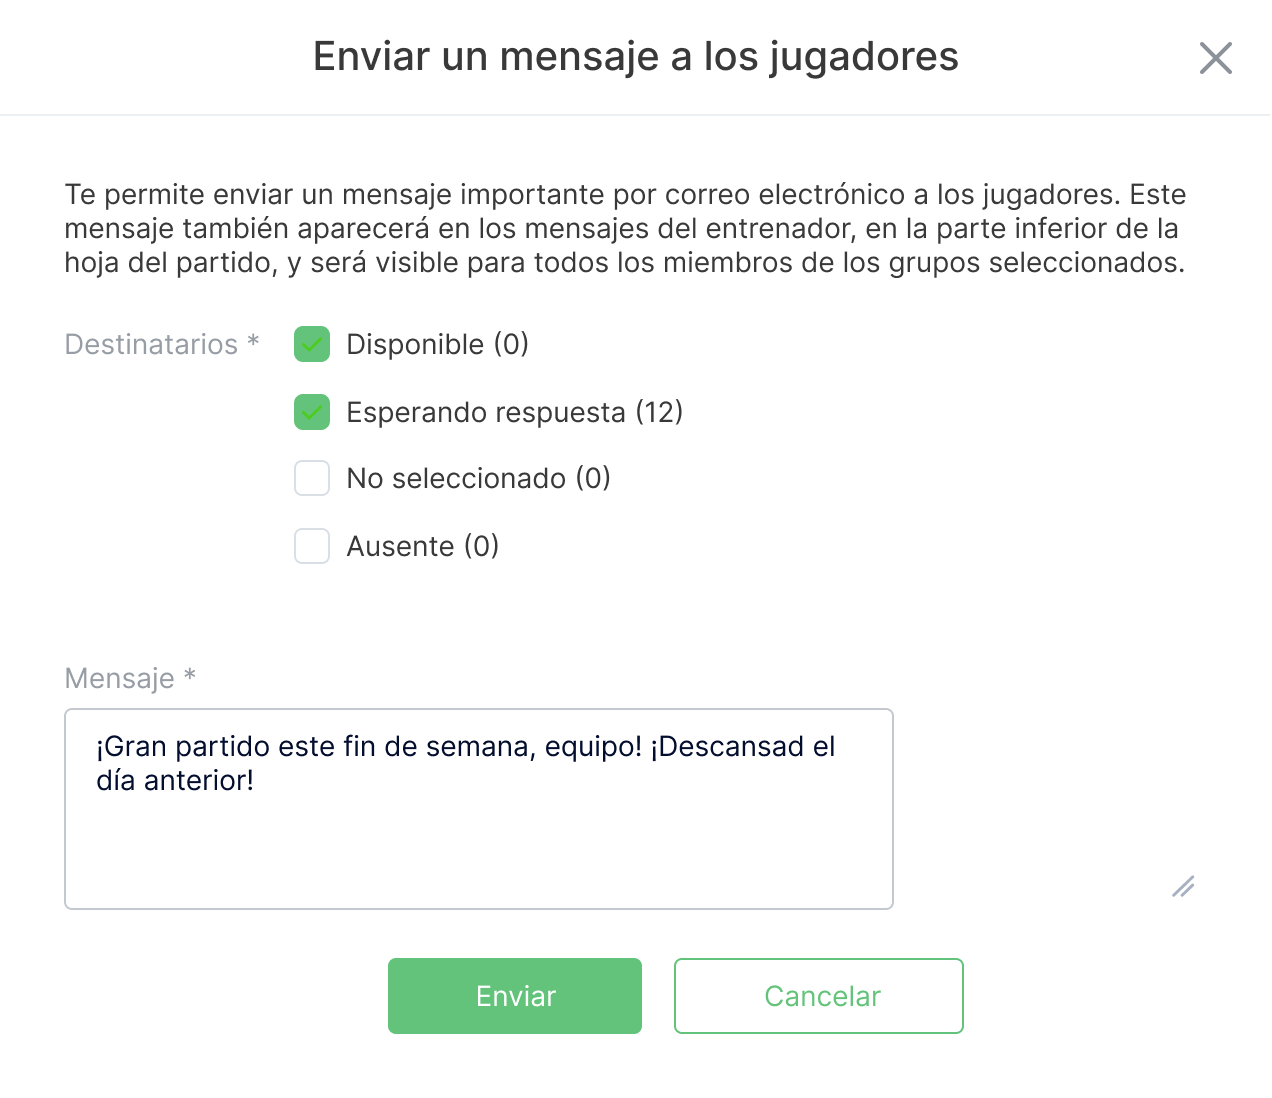Click the No seleccionado (0) label text

pyautogui.click(x=477, y=478)
